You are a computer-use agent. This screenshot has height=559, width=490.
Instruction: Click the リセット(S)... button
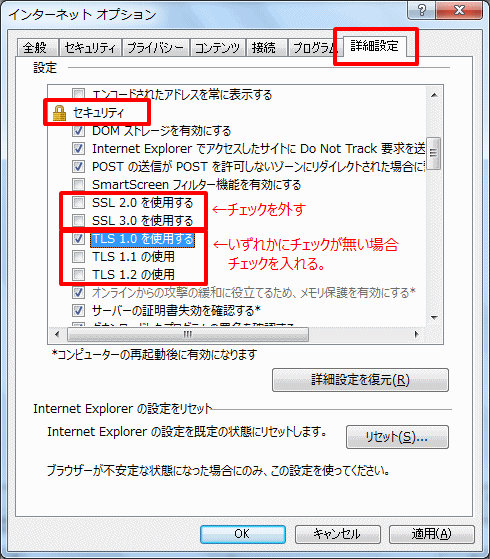point(397,437)
